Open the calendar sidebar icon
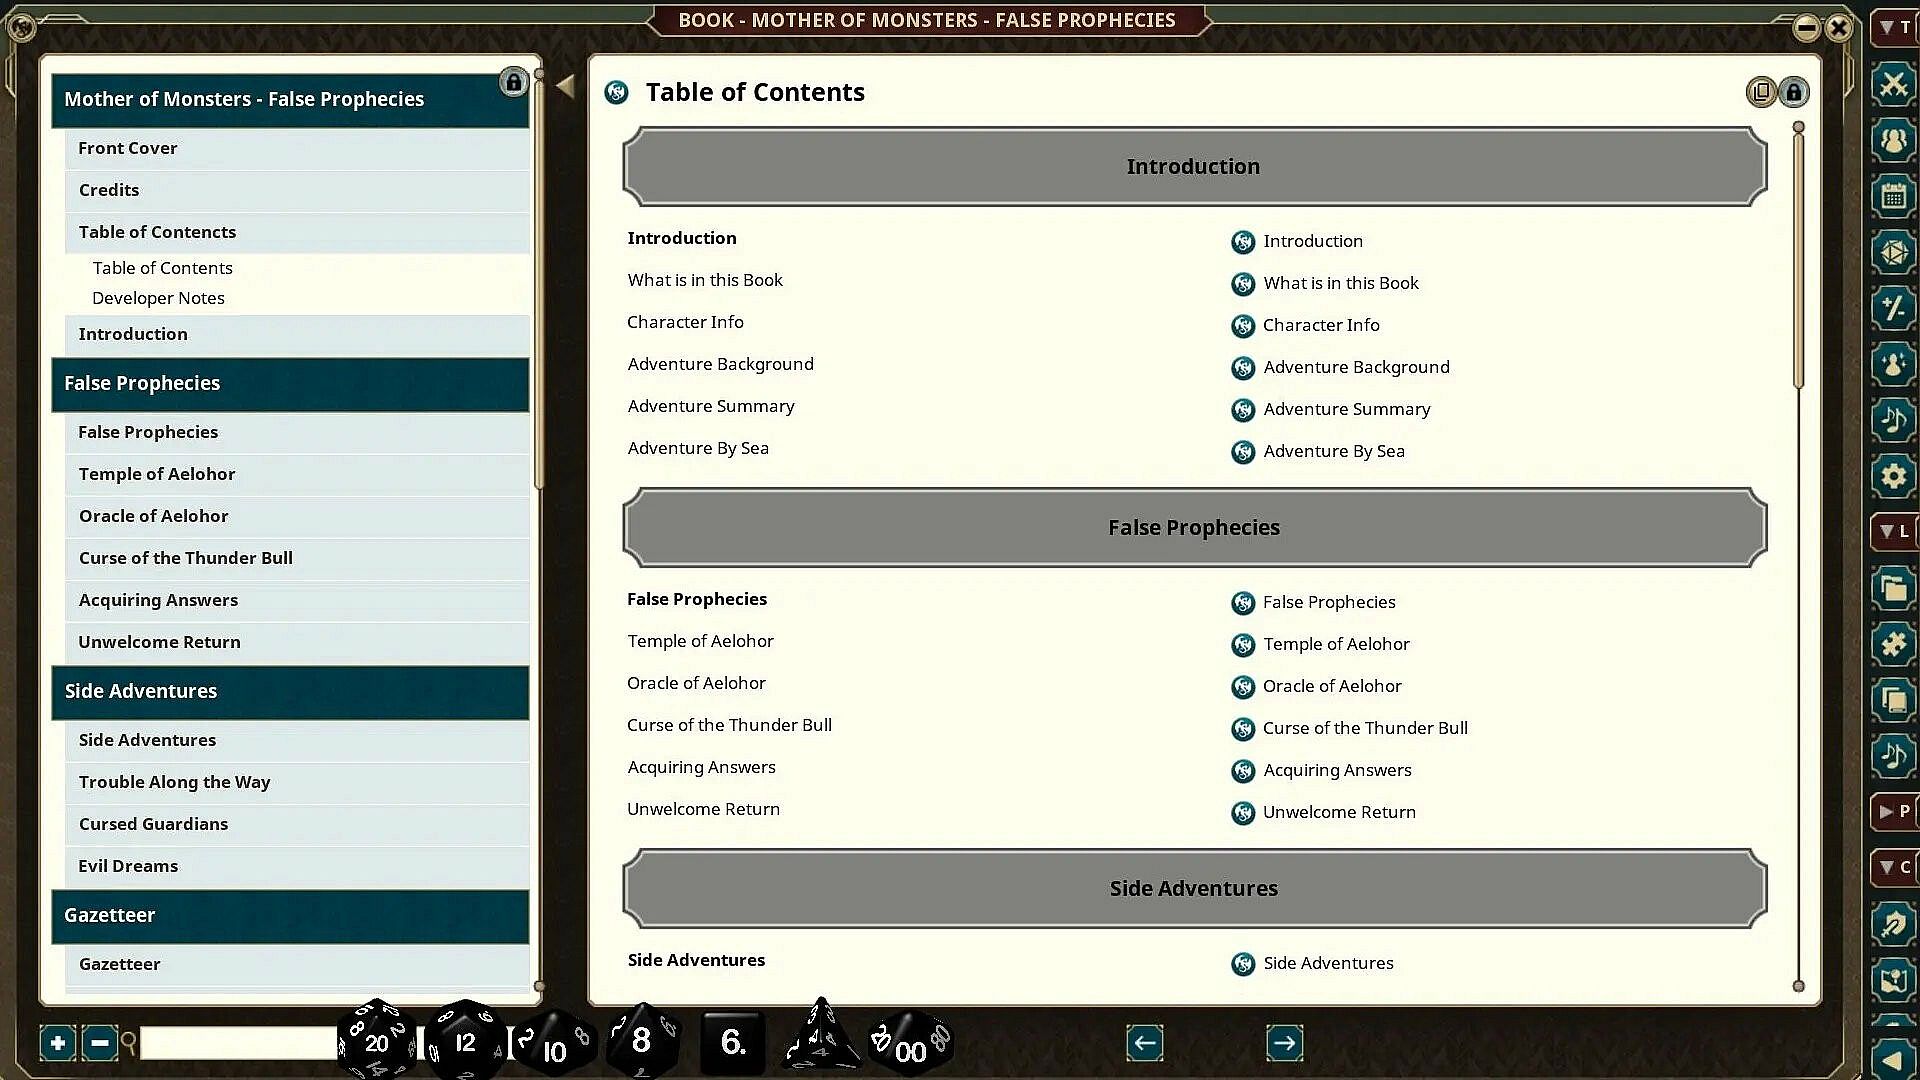The width and height of the screenshot is (1920, 1080). pos(1893,196)
